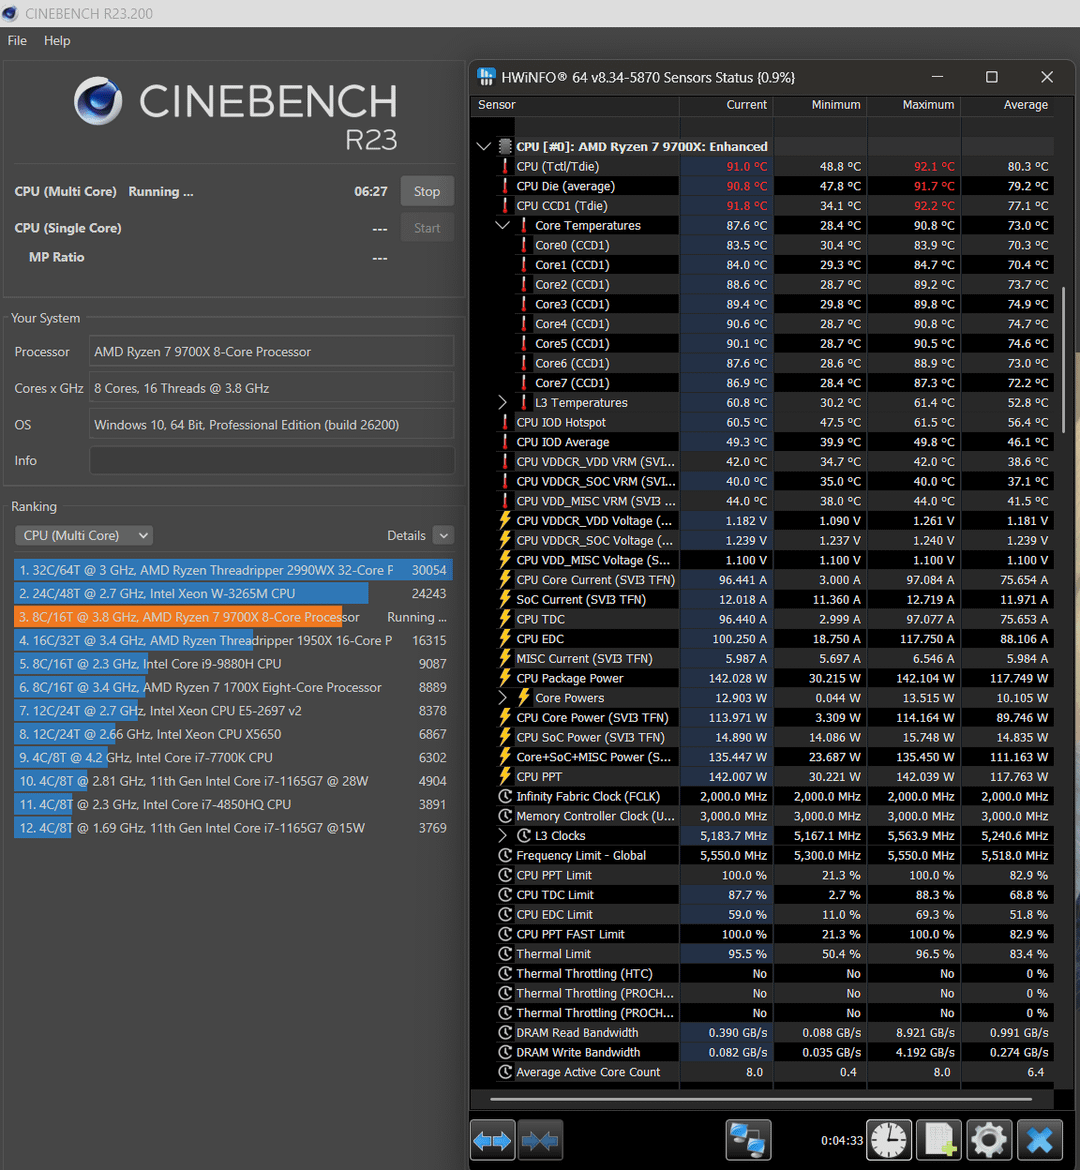
Task: Stop the running multi core test
Action: click(427, 192)
